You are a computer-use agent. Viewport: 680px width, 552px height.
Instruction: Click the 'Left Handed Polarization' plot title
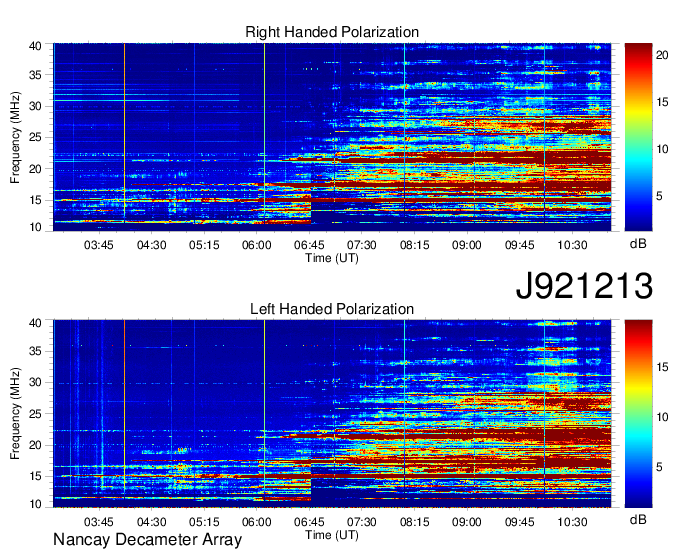[332, 309]
